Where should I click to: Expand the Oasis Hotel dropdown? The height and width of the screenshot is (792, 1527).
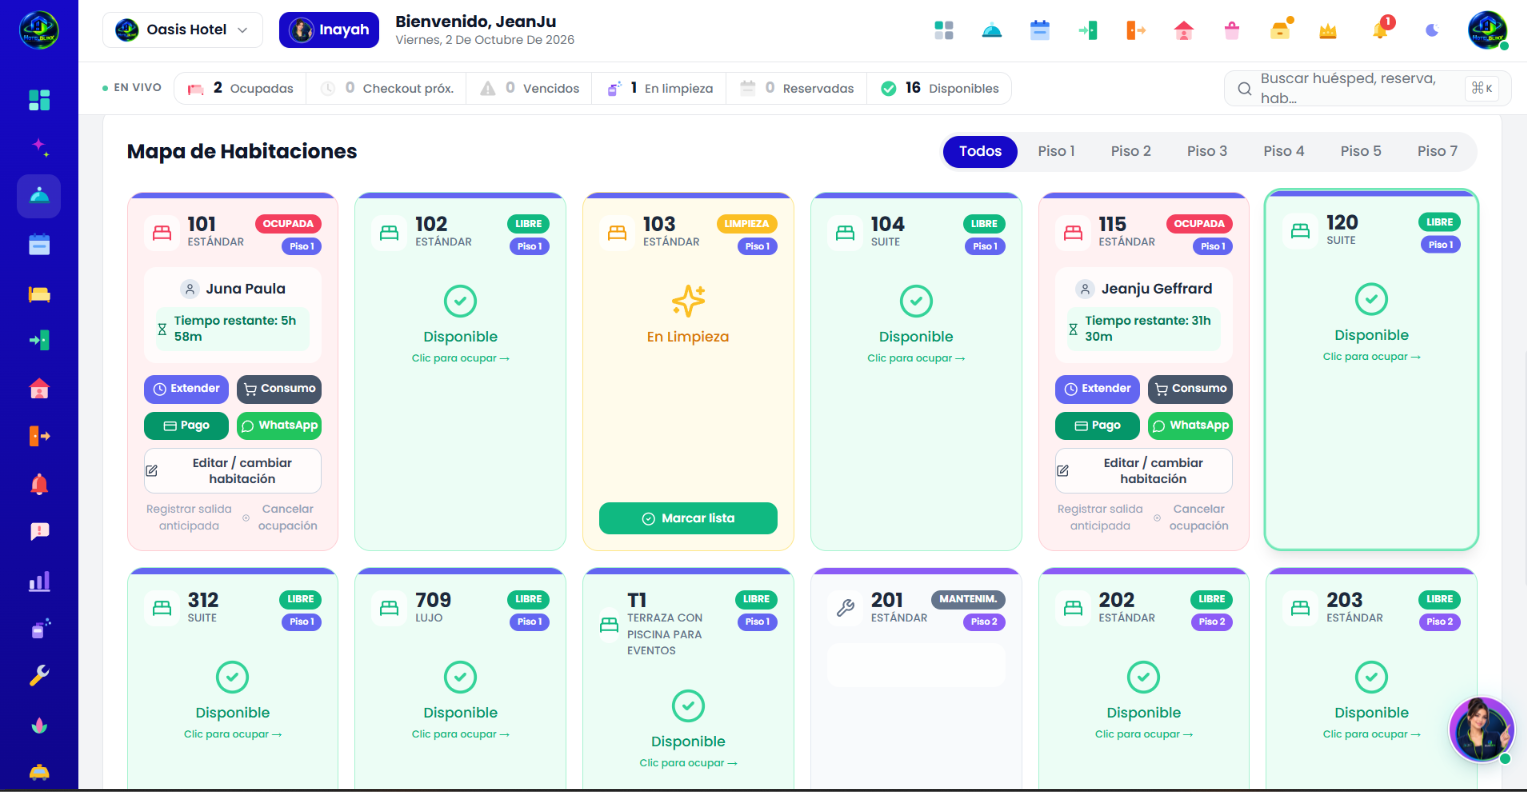pos(182,30)
